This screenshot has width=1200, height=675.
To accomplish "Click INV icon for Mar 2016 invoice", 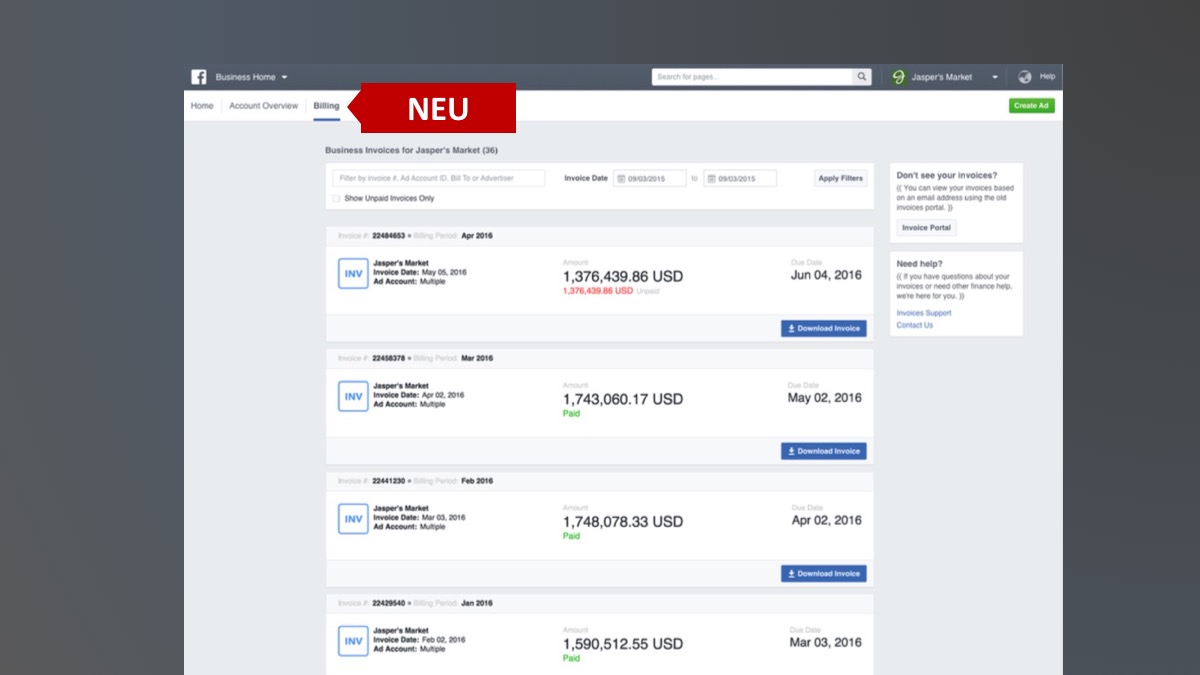I will [353, 397].
